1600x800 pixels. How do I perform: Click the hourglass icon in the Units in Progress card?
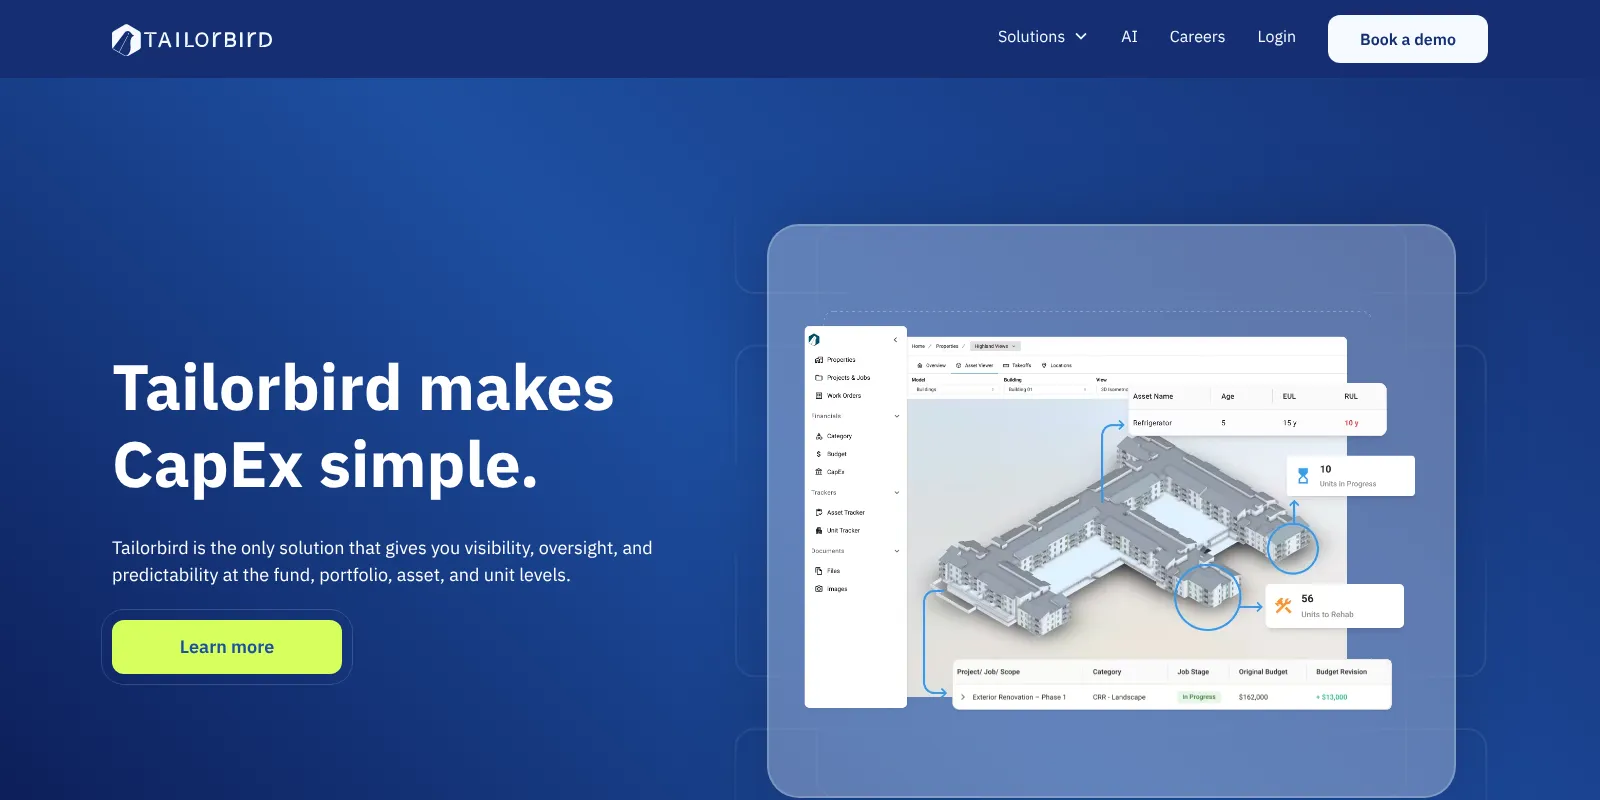1303,476
